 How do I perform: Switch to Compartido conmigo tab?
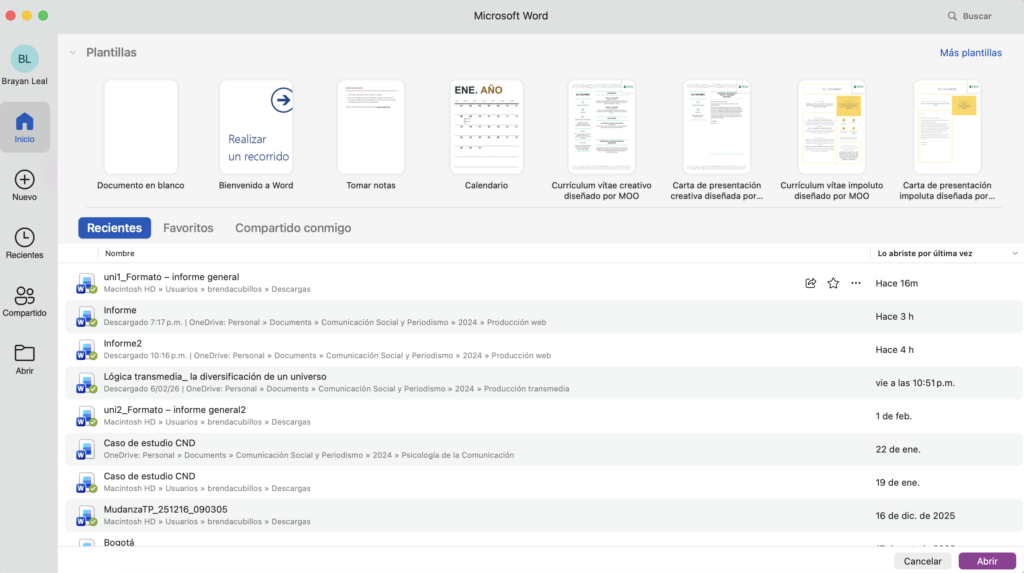click(293, 228)
